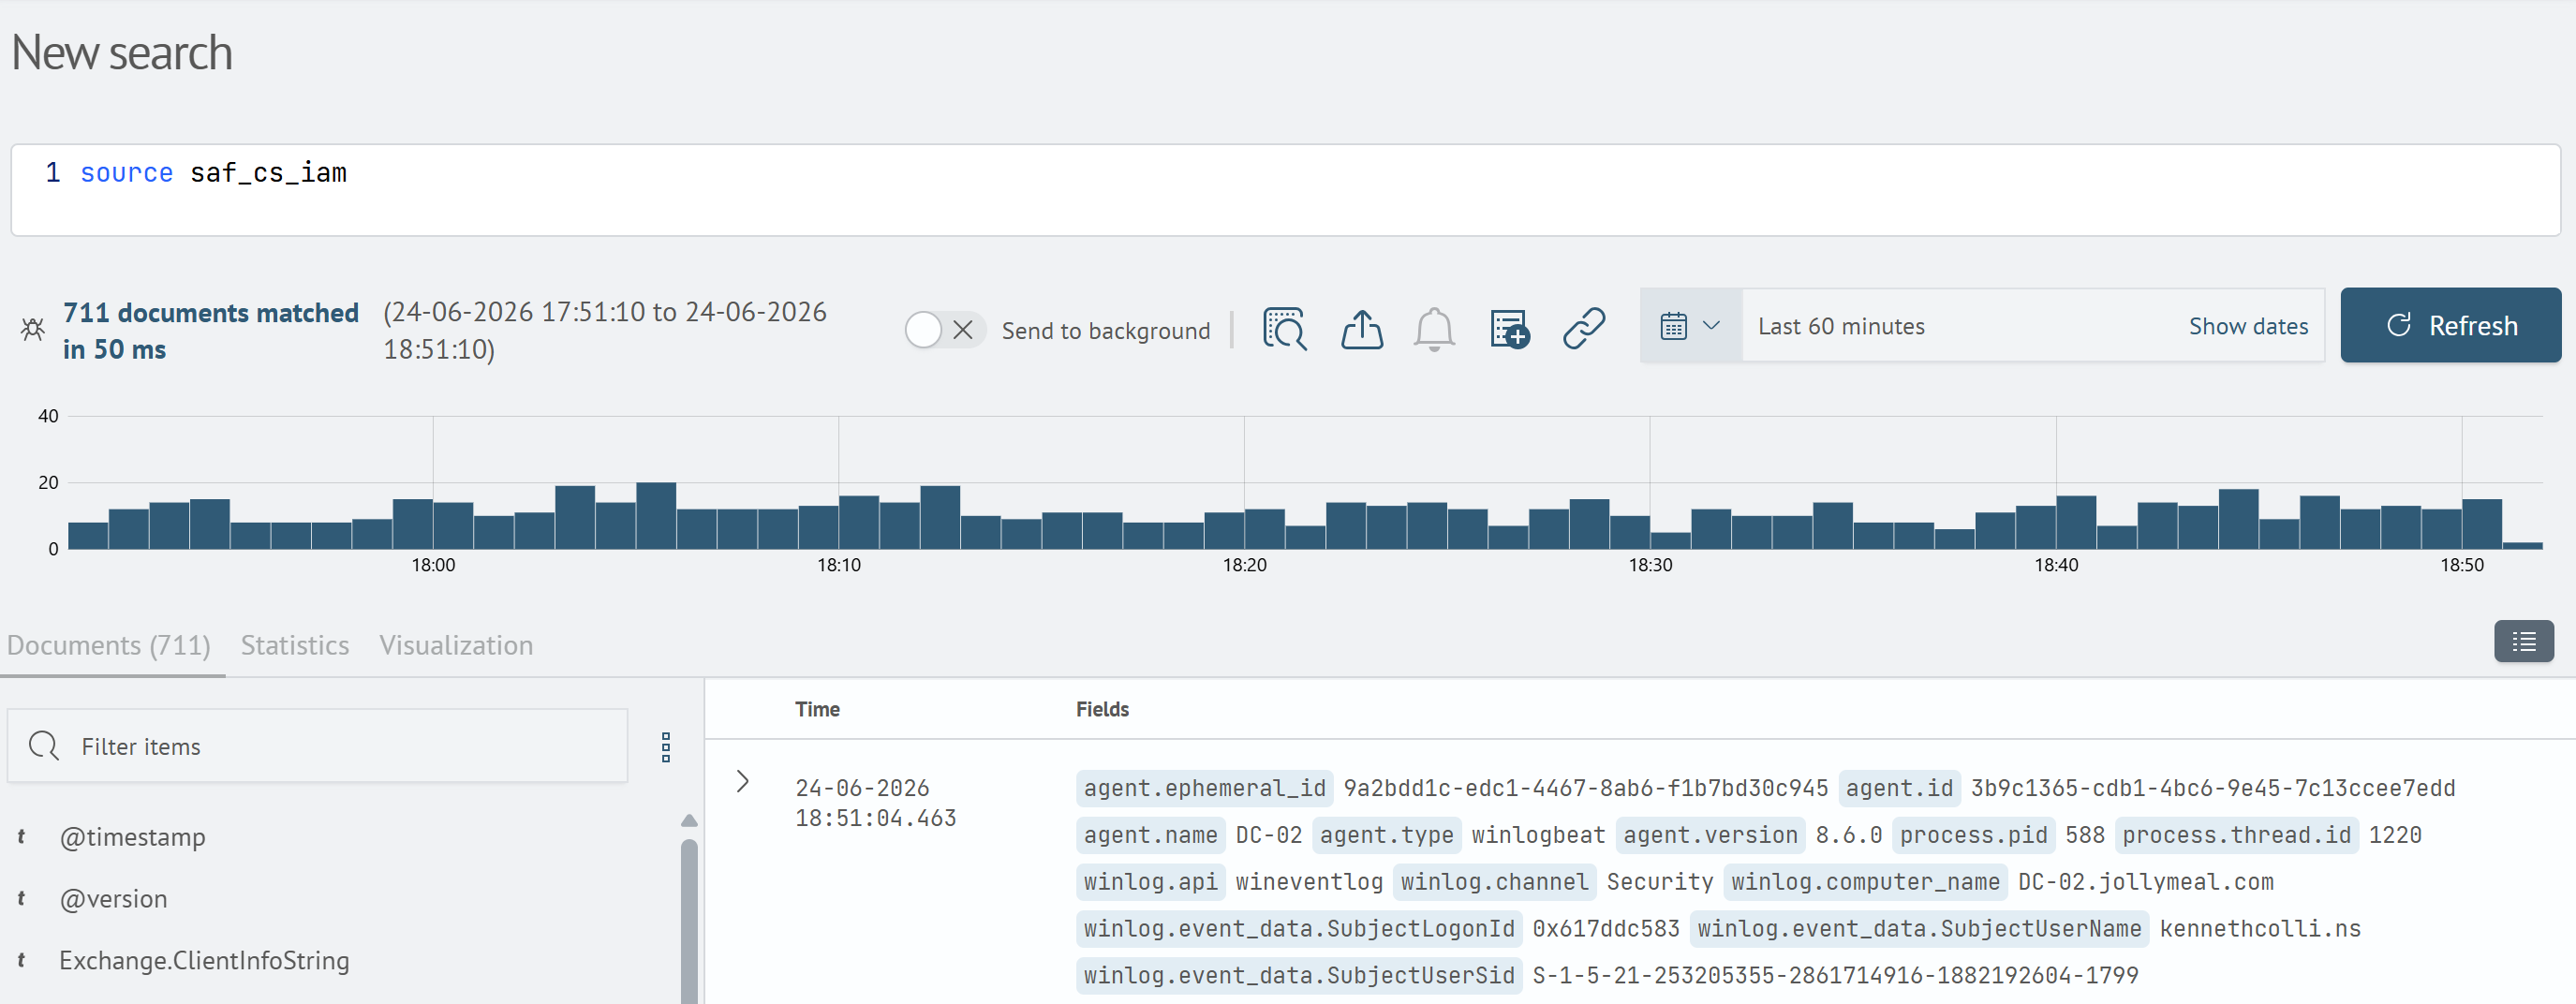Image resolution: width=2576 pixels, height=1004 pixels.
Task: Click the Time column header
Action: pyautogui.click(x=817, y=709)
